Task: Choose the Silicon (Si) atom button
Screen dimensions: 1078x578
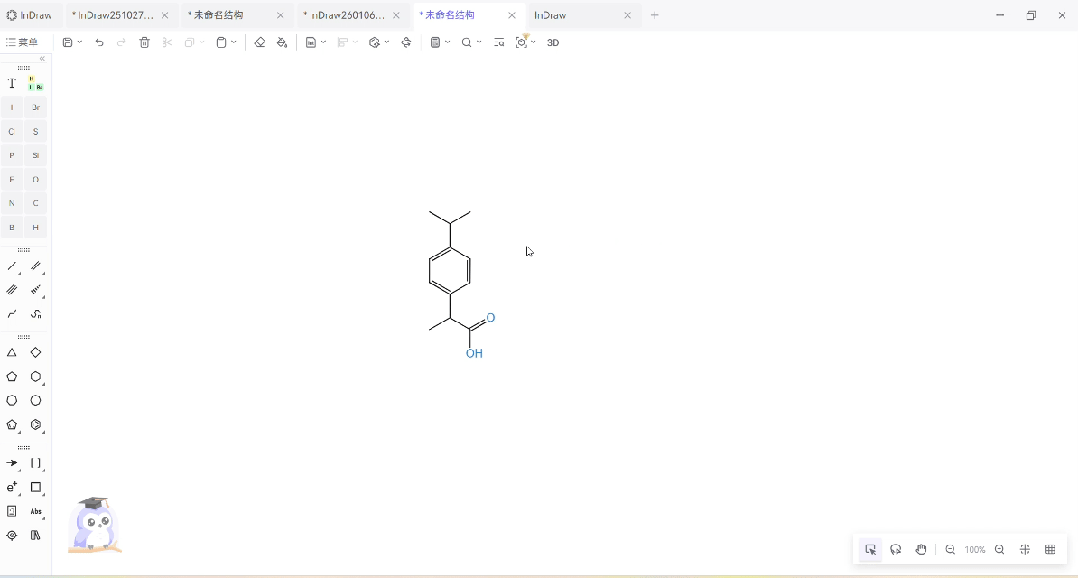Action: [x=36, y=155]
